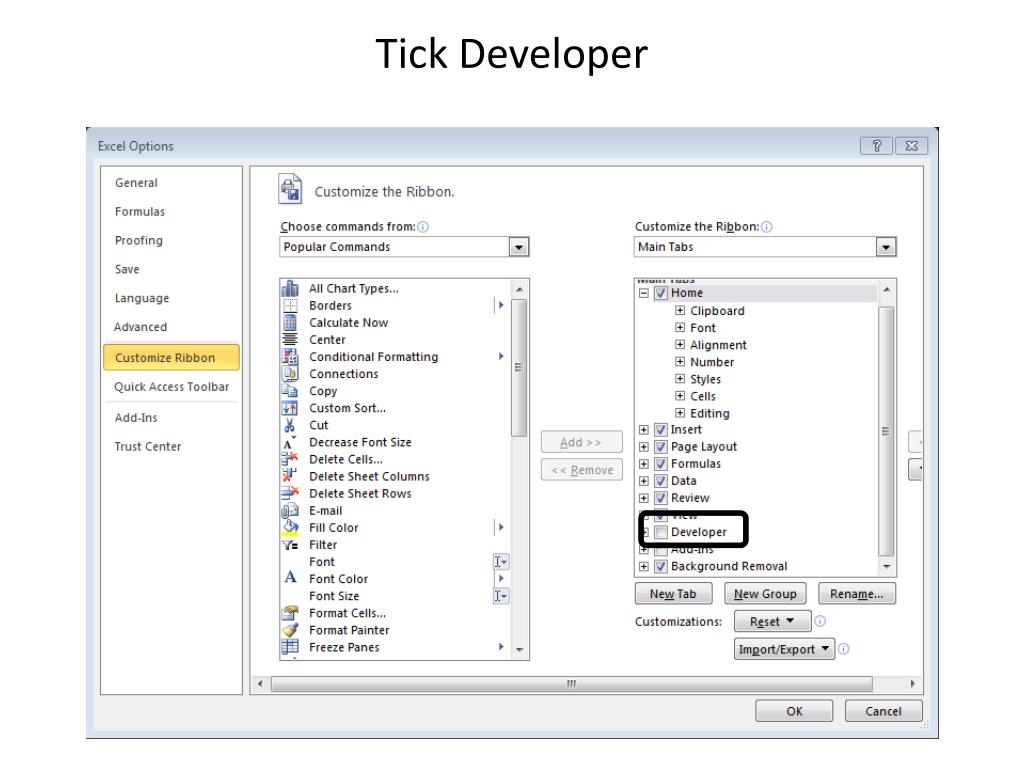Click the Fill Color bucket icon
Image resolution: width=1024 pixels, height=768 pixels.
coord(290,528)
